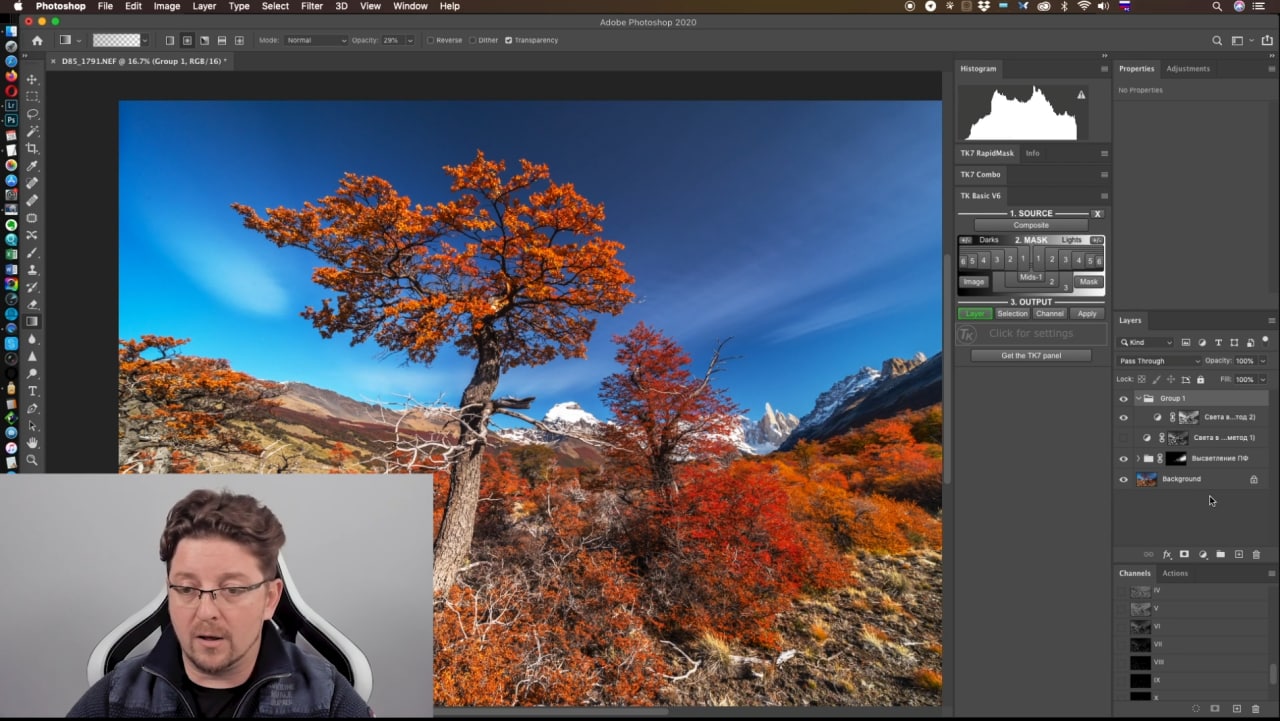
Task: Collapse the Group 1 layer group
Action: [x=1137, y=399]
